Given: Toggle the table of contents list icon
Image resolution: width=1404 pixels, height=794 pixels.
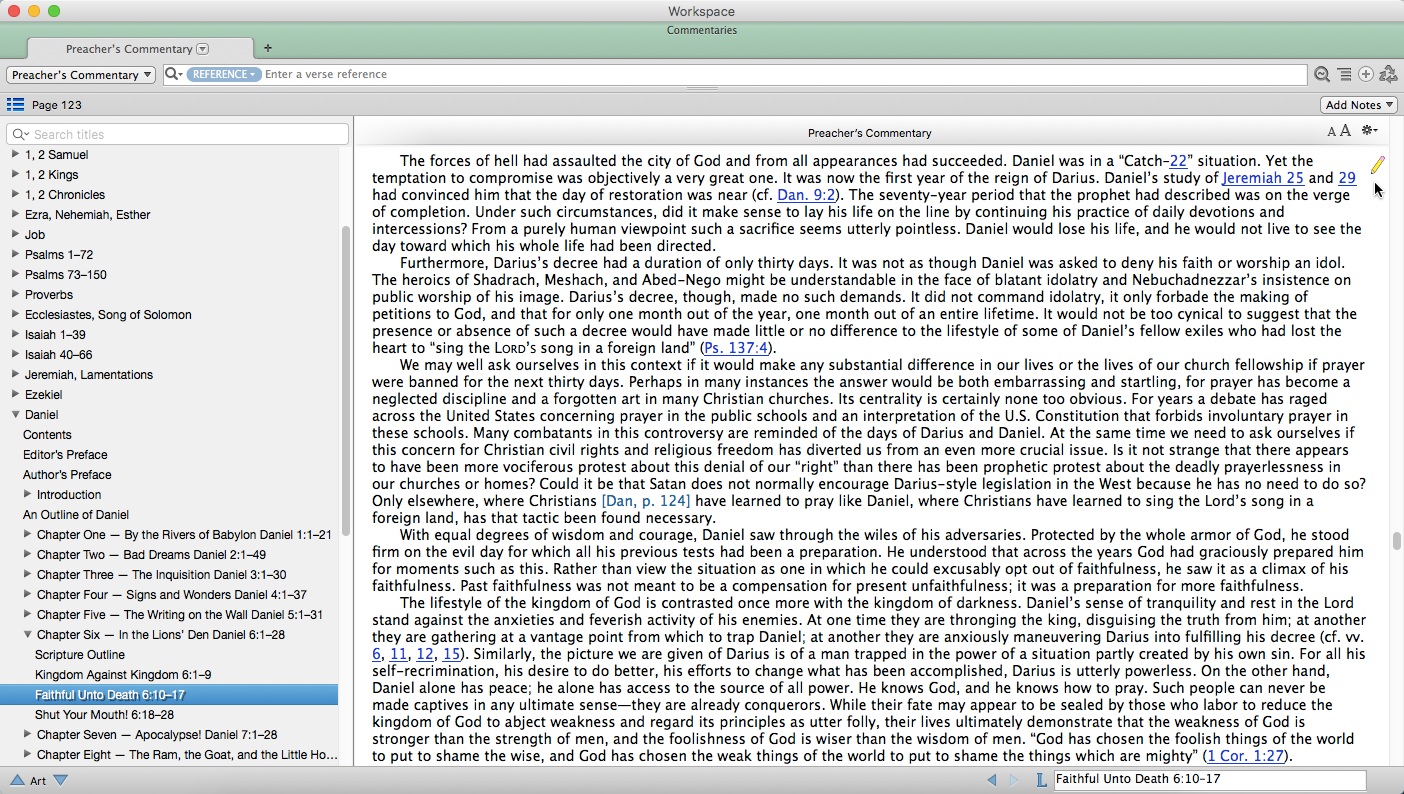Looking at the screenshot, I should (15, 104).
